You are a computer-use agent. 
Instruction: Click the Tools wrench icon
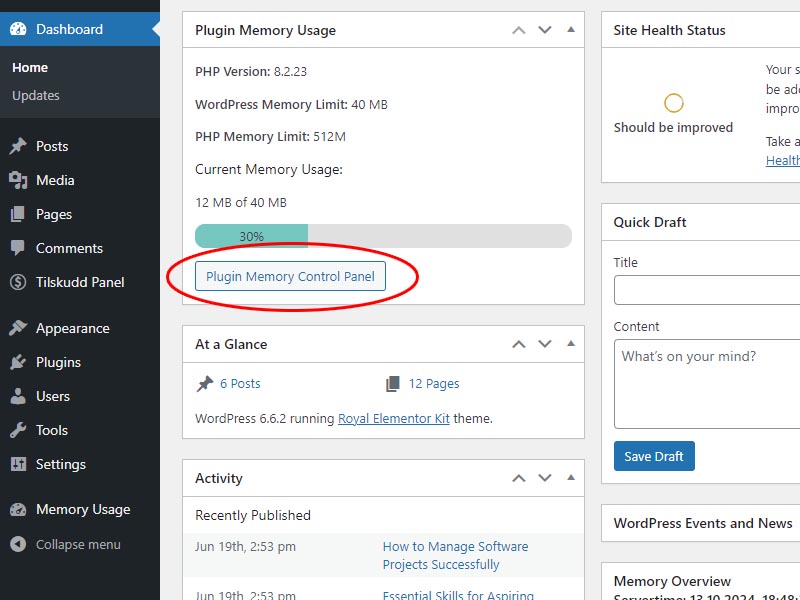click(18, 430)
